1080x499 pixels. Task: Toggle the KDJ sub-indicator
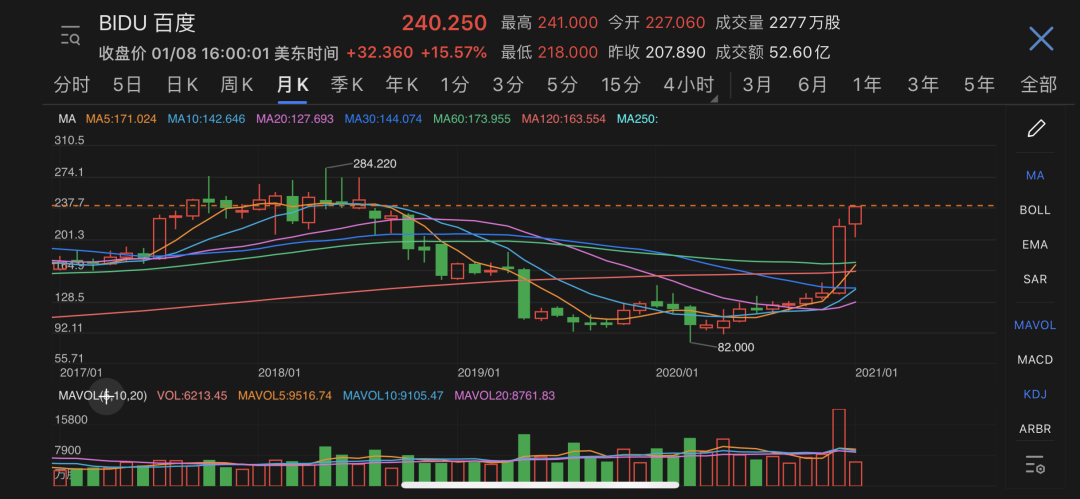(1035, 394)
